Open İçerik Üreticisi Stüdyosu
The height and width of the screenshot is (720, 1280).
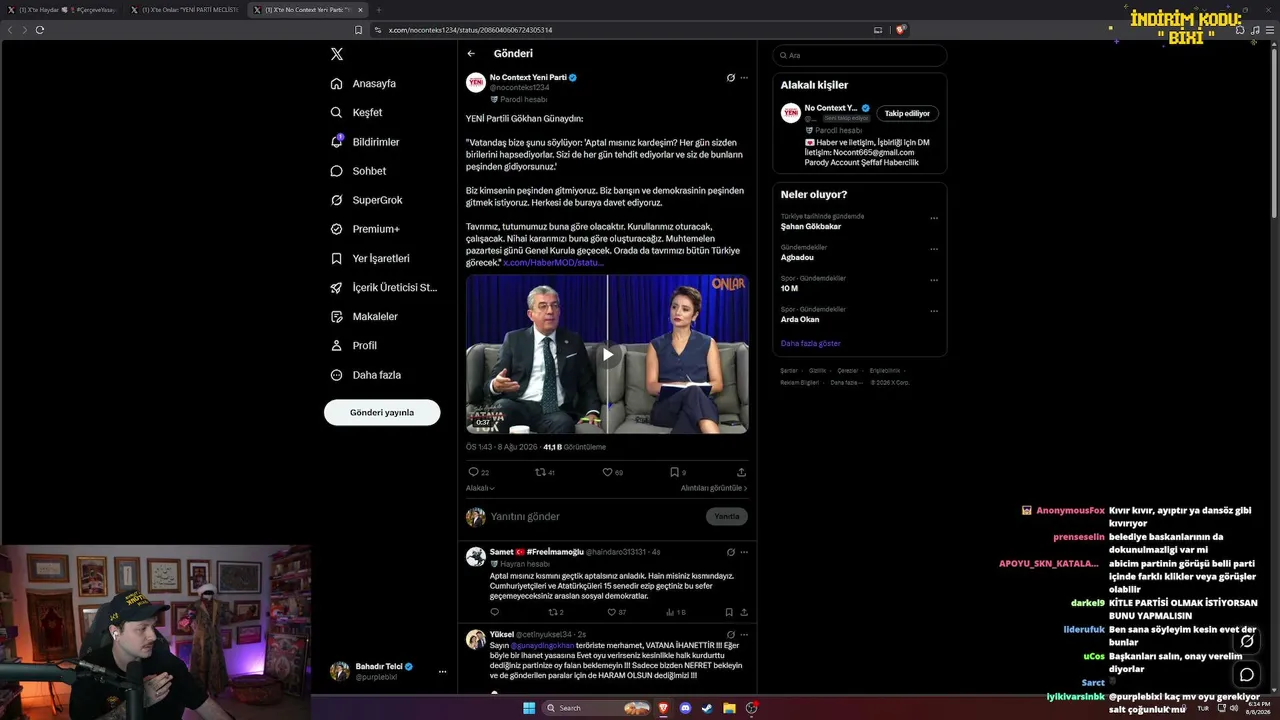pyautogui.click(x=384, y=287)
